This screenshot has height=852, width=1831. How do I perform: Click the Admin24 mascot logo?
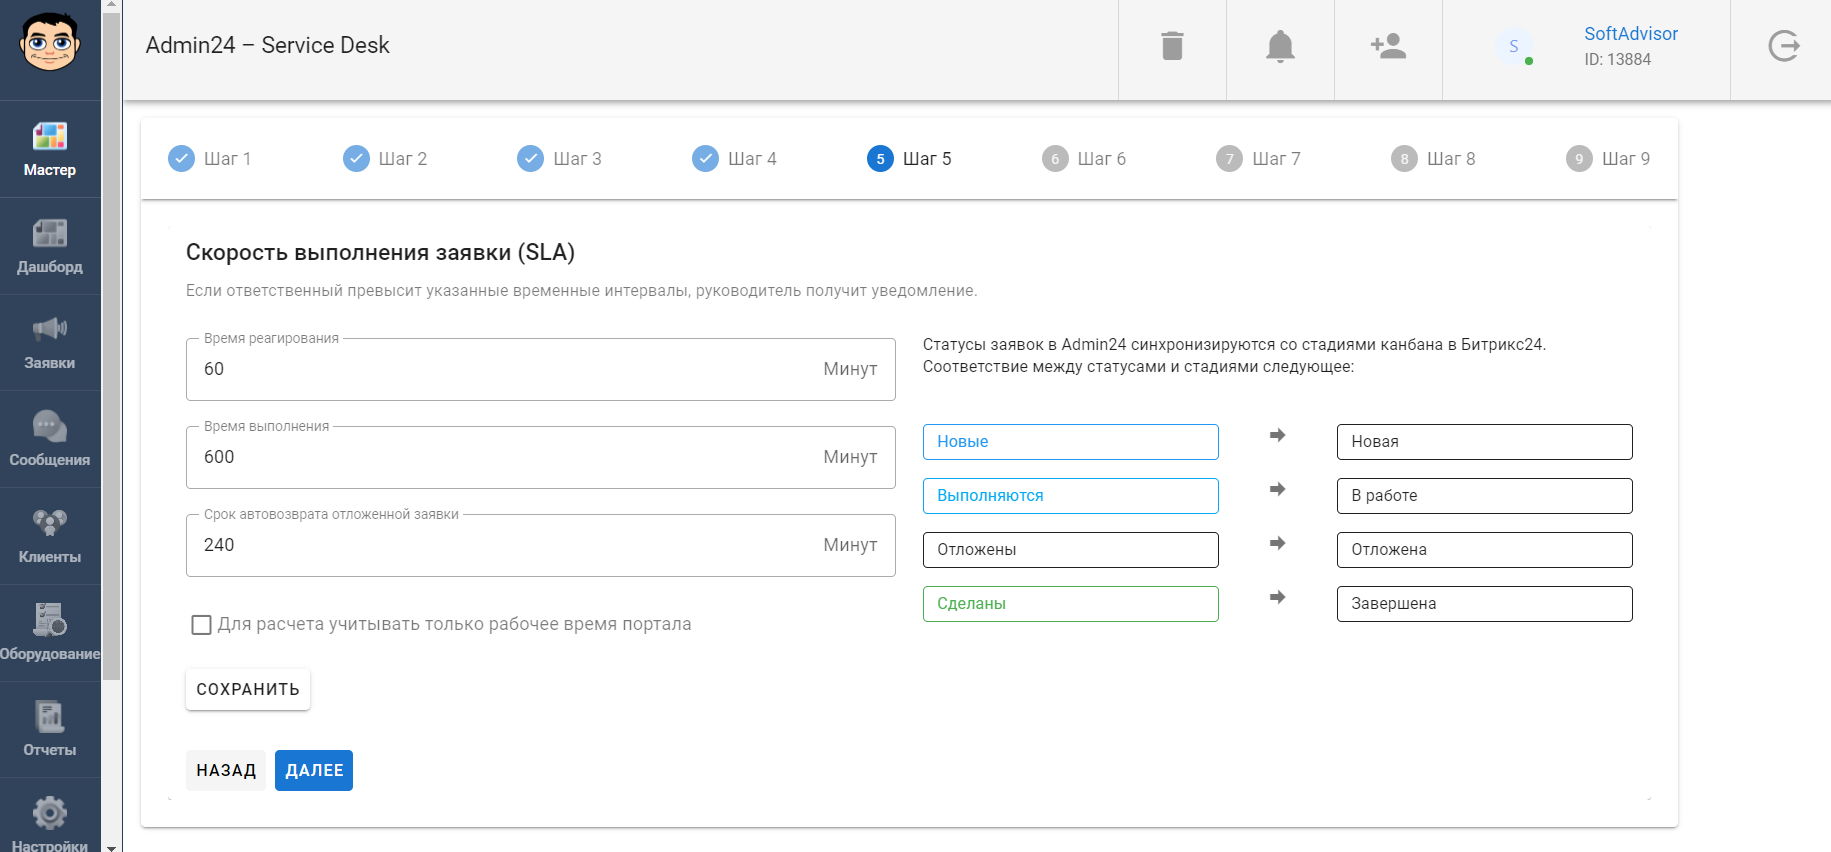point(50,43)
